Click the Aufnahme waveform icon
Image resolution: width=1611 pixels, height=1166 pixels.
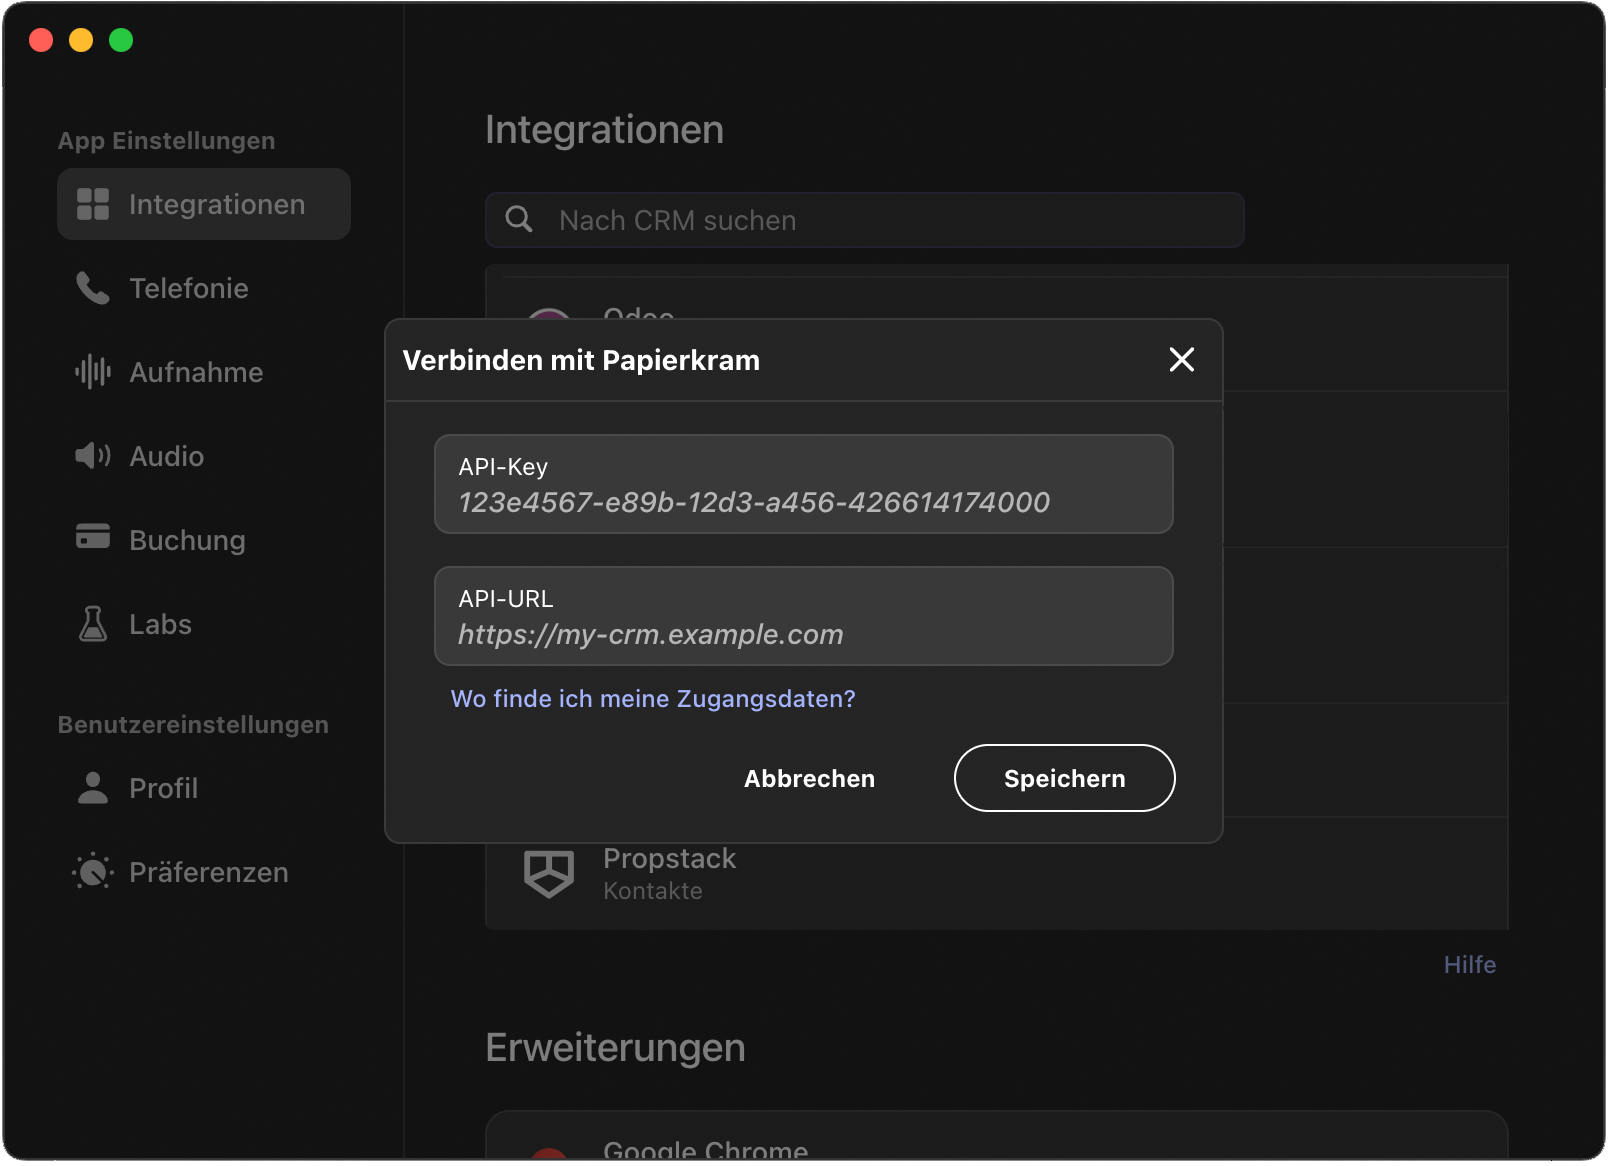click(x=93, y=372)
